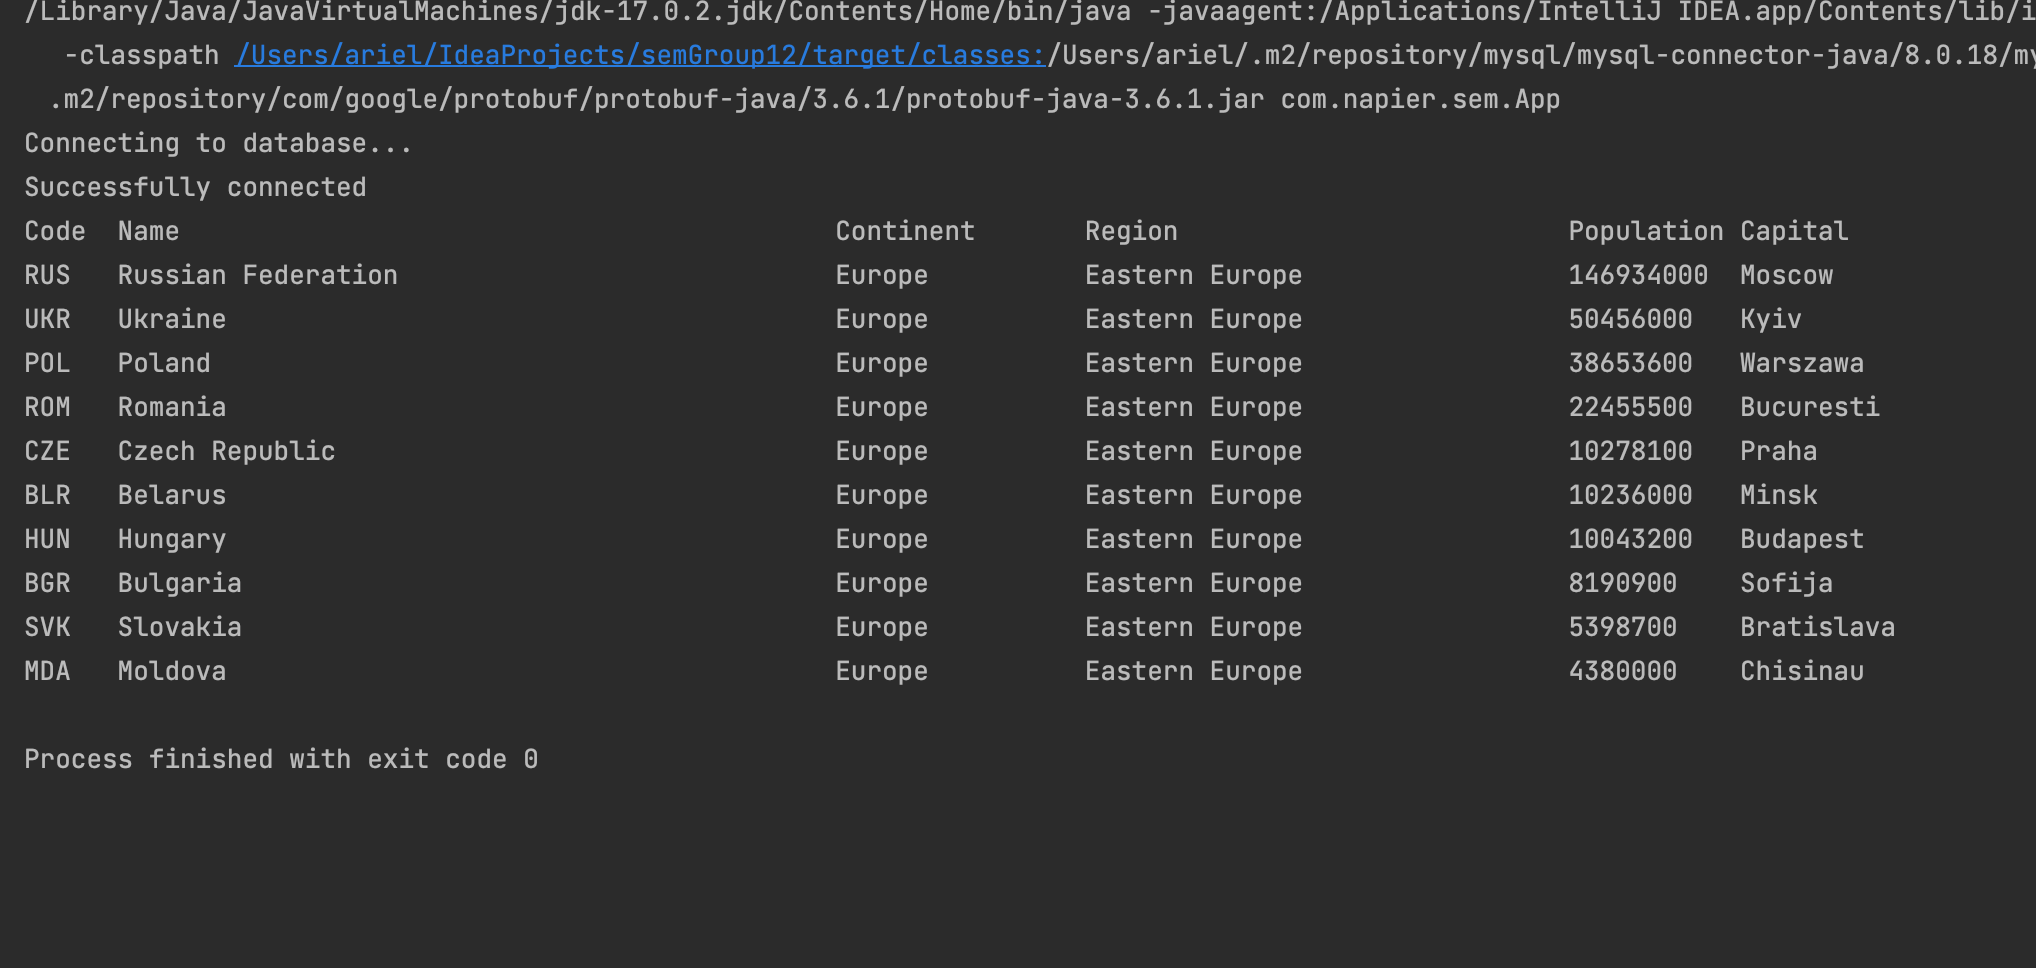
Task: Click 'Europe' continent in the Slovakia row
Action: coord(882,627)
